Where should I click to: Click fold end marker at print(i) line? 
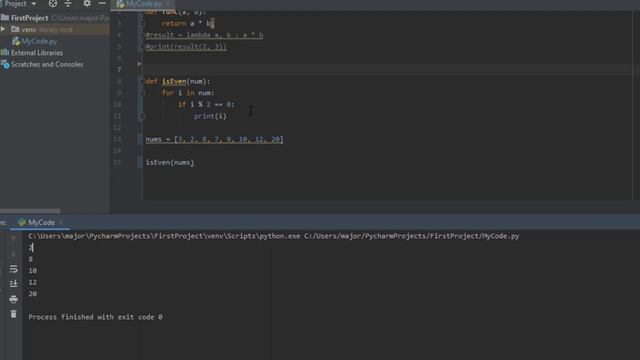(x=142, y=116)
